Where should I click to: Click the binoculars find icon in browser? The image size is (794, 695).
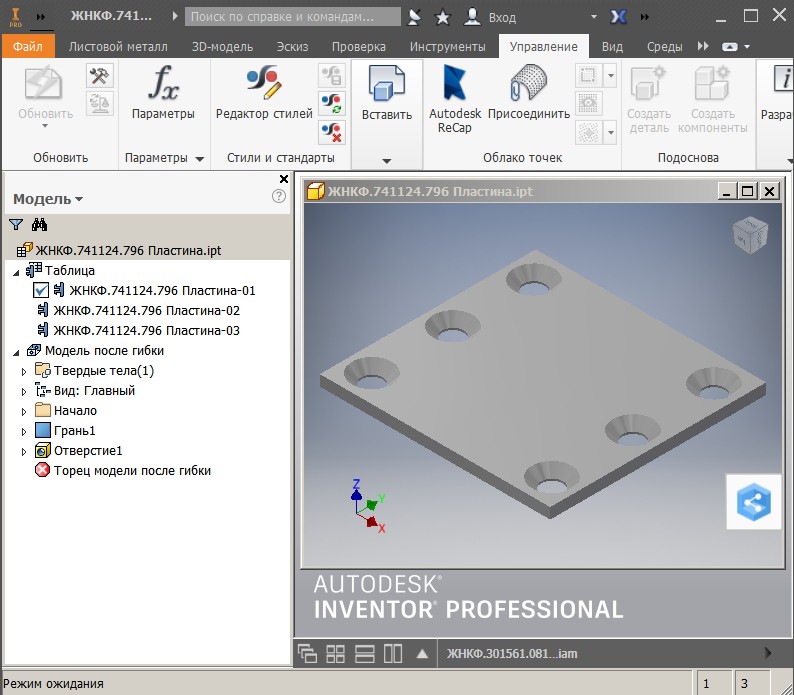coord(39,225)
